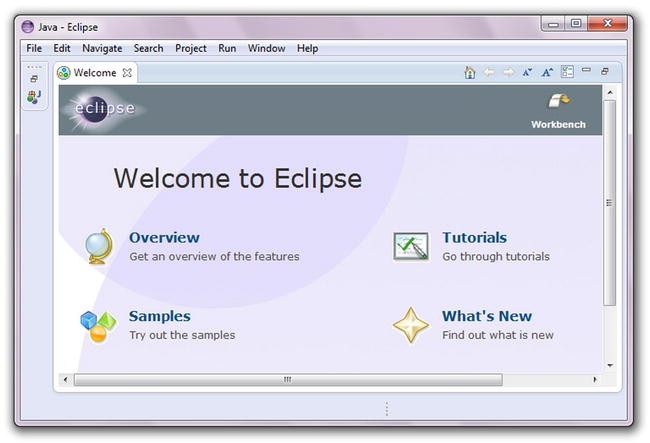Click the Eclipse icon in title bar
650x443 pixels.
28,27
